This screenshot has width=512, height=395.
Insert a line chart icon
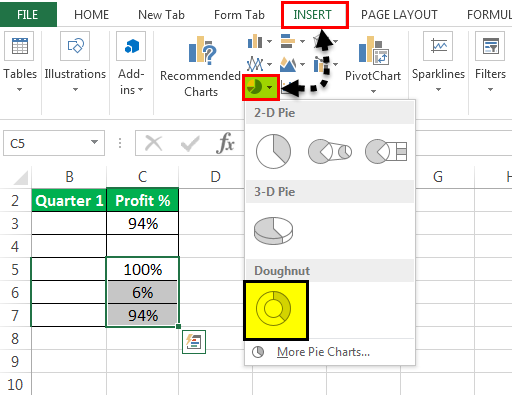click(x=255, y=64)
